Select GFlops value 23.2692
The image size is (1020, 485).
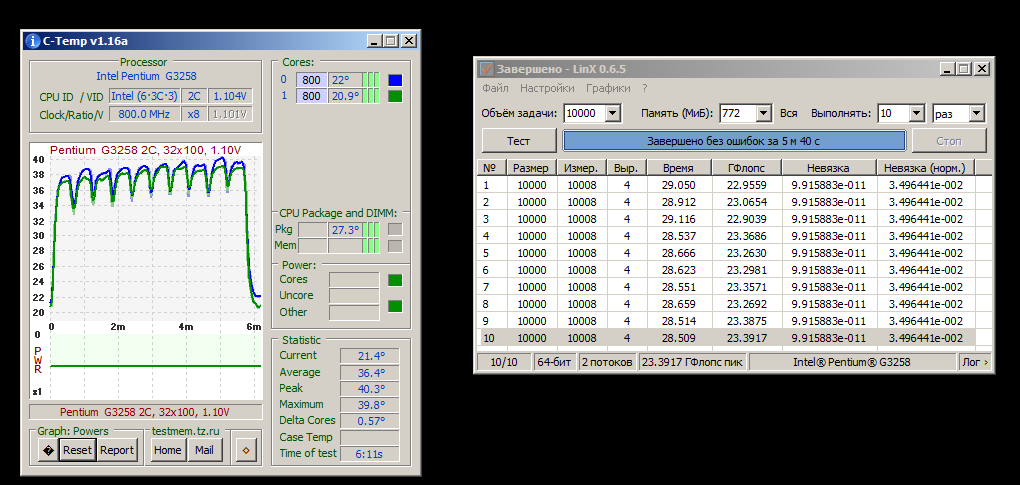pyautogui.click(x=746, y=304)
